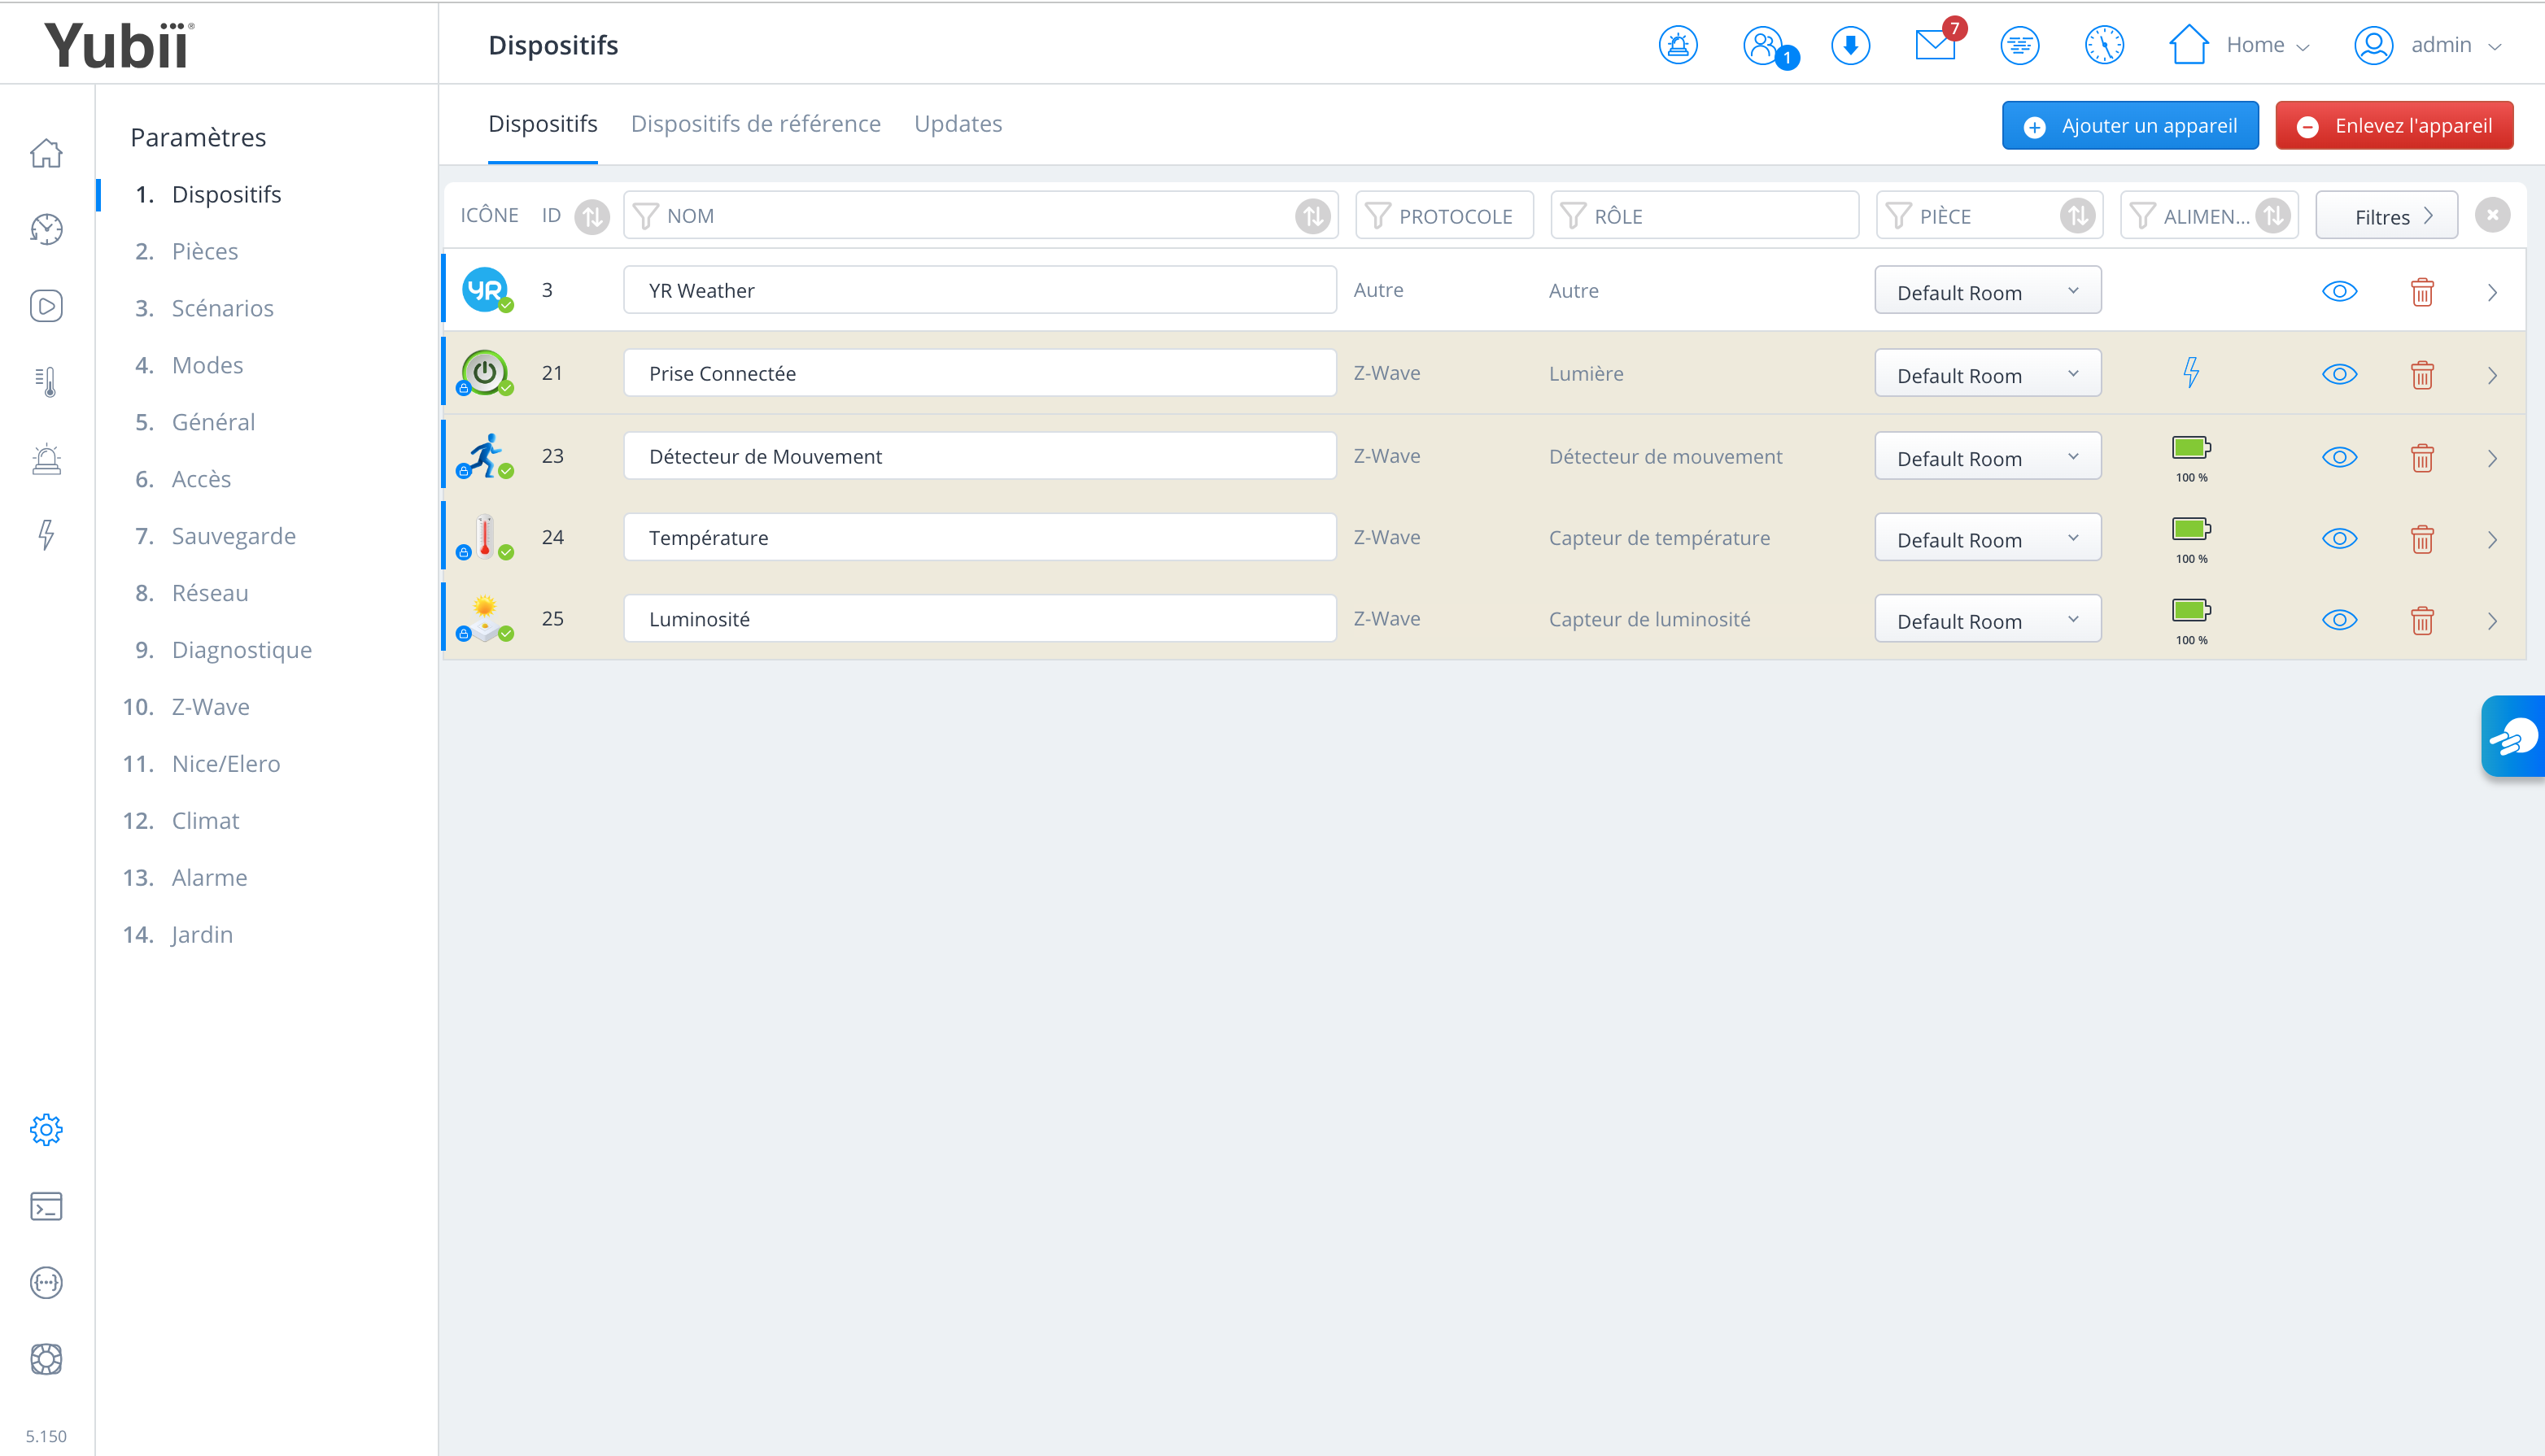Viewport: 2545px width, 1456px height.
Task: Sort devices by NOM column
Action: (1312, 215)
